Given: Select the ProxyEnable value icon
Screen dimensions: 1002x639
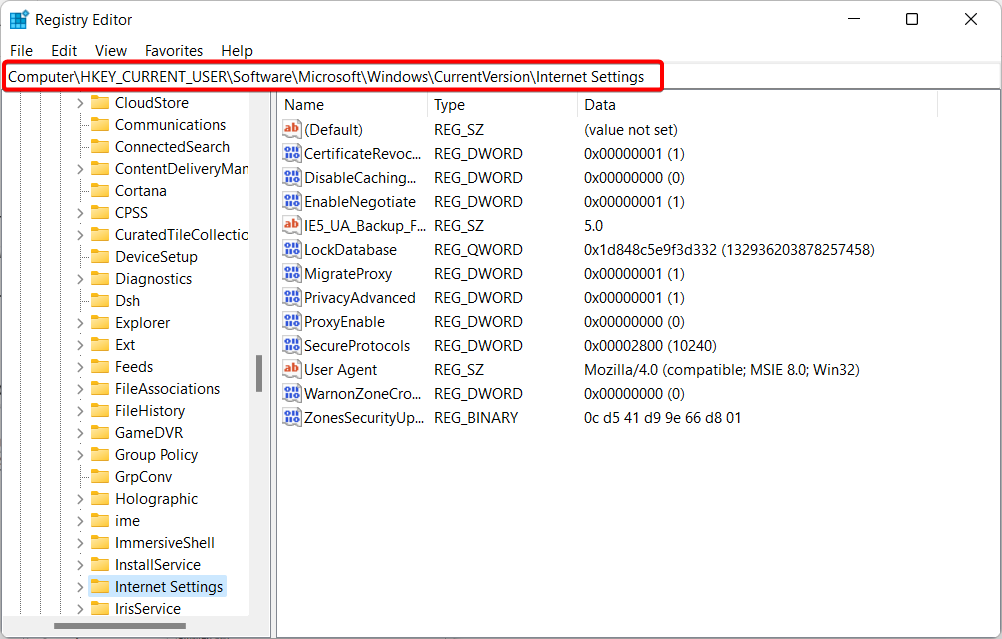Looking at the screenshot, I should pos(291,321).
